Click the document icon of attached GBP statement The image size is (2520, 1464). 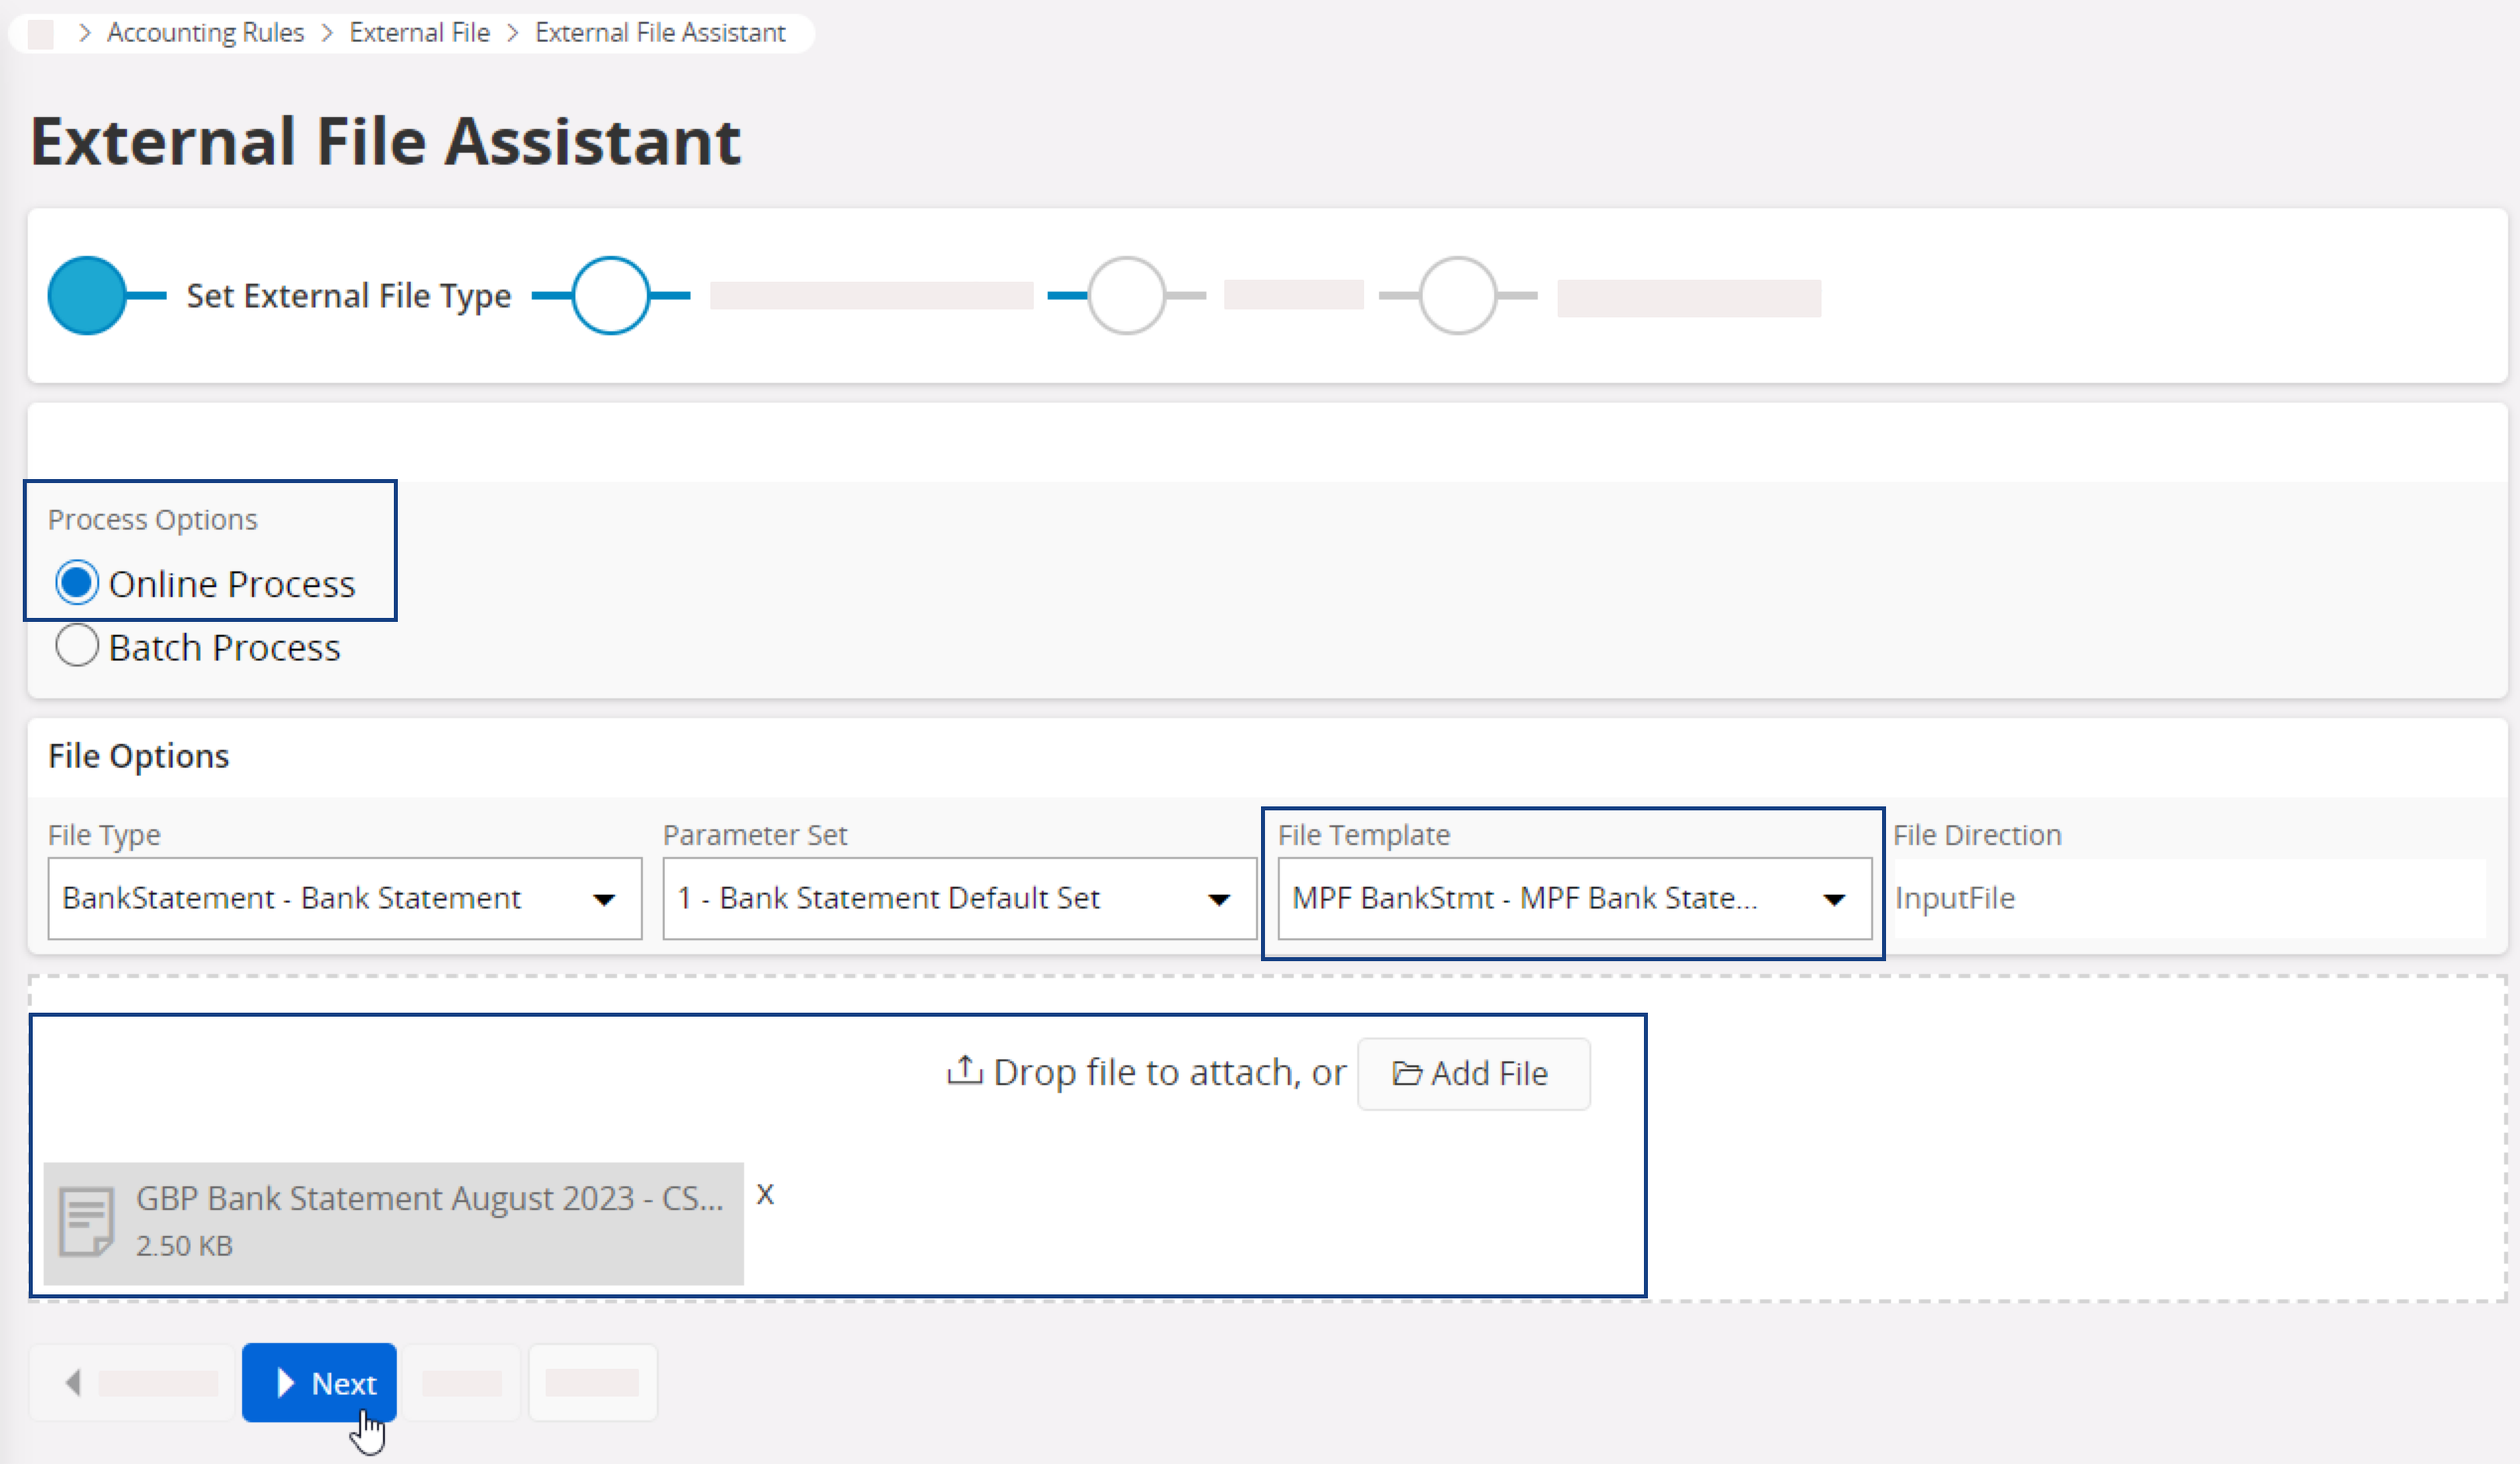(x=86, y=1221)
